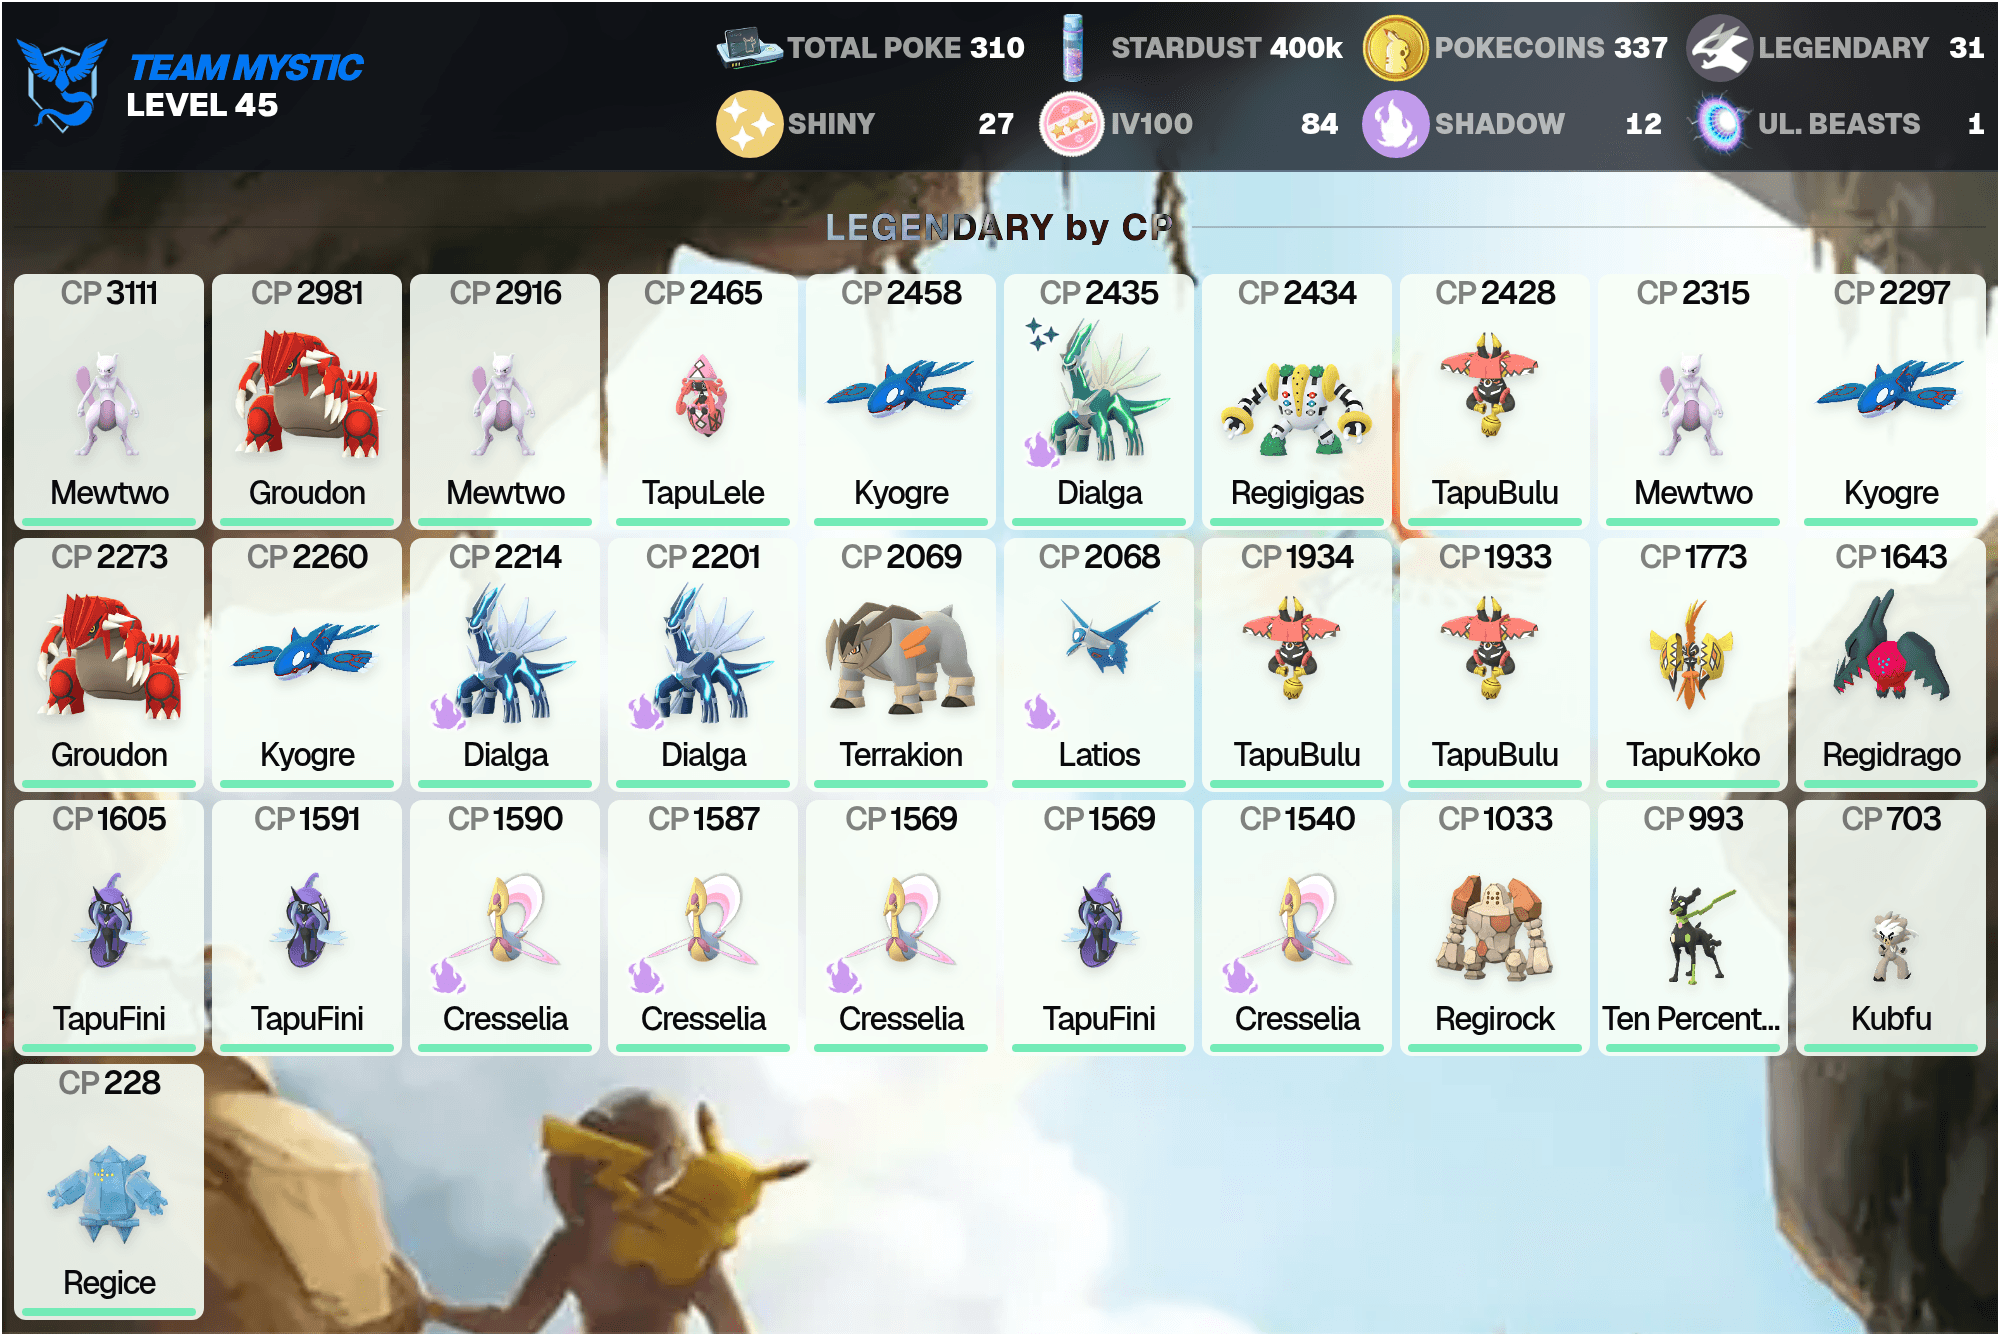Open the Mewtwo card with CP 2916
Image resolution: width=2000 pixels, height=1334 pixels.
(505, 401)
